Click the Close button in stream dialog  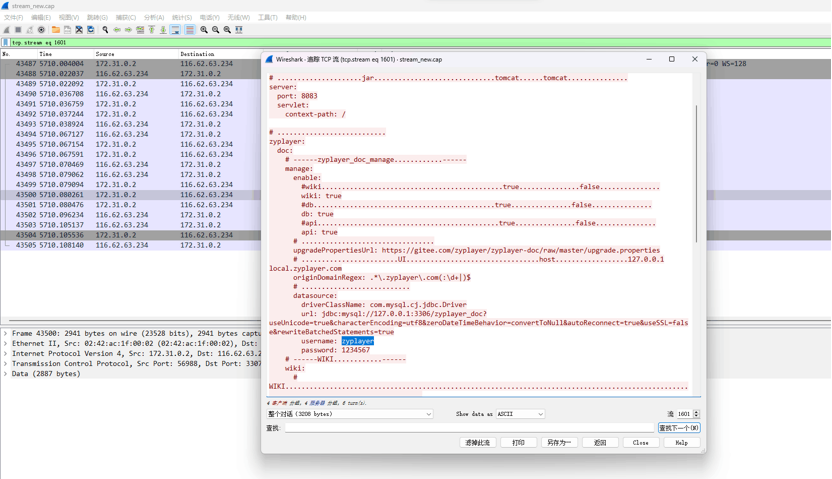click(x=640, y=442)
